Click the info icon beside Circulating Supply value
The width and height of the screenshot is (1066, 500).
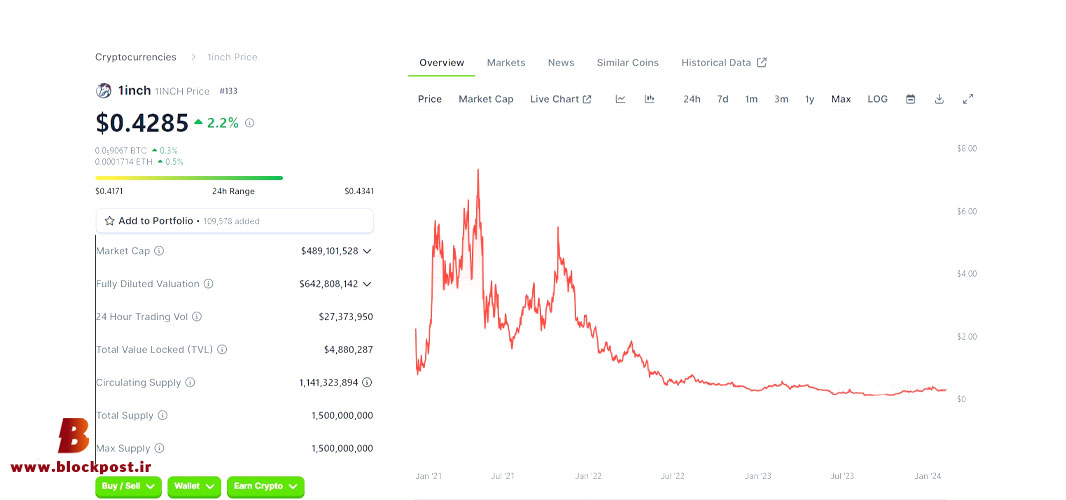pyautogui.click(x=367, y=382)
